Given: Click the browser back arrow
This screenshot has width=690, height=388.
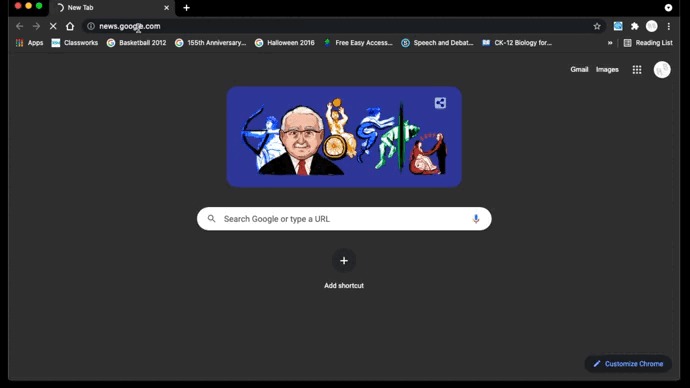Looking at the screenshot, I should (19, 26).
